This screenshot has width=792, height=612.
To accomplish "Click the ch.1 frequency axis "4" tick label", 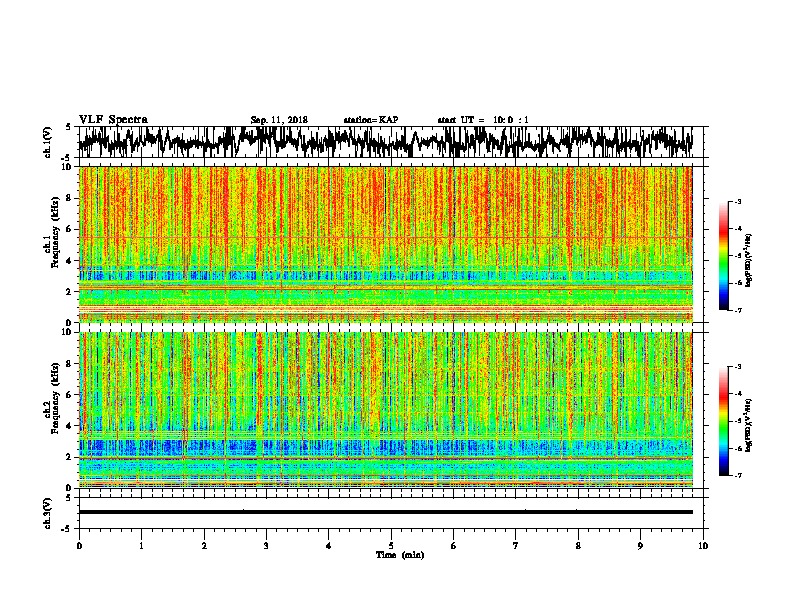I will [70, 261].
